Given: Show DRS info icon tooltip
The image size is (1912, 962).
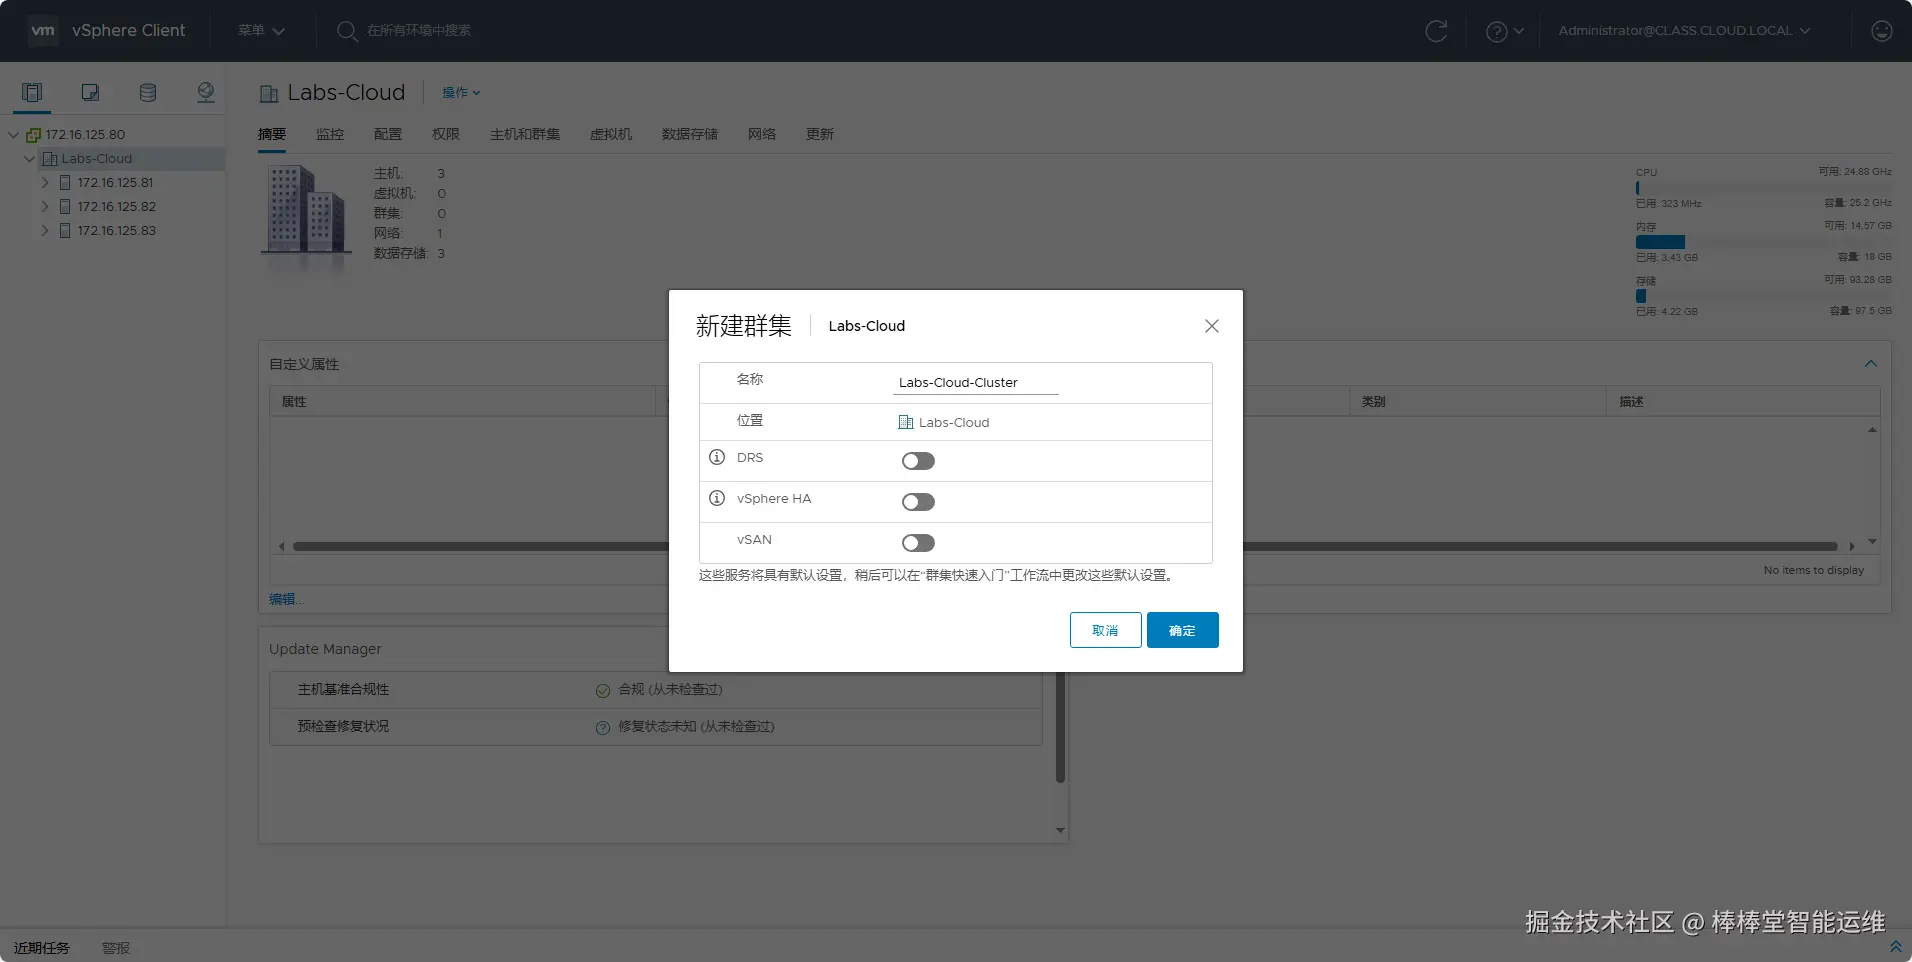Looking at the screenshot, I should point(717,457).
